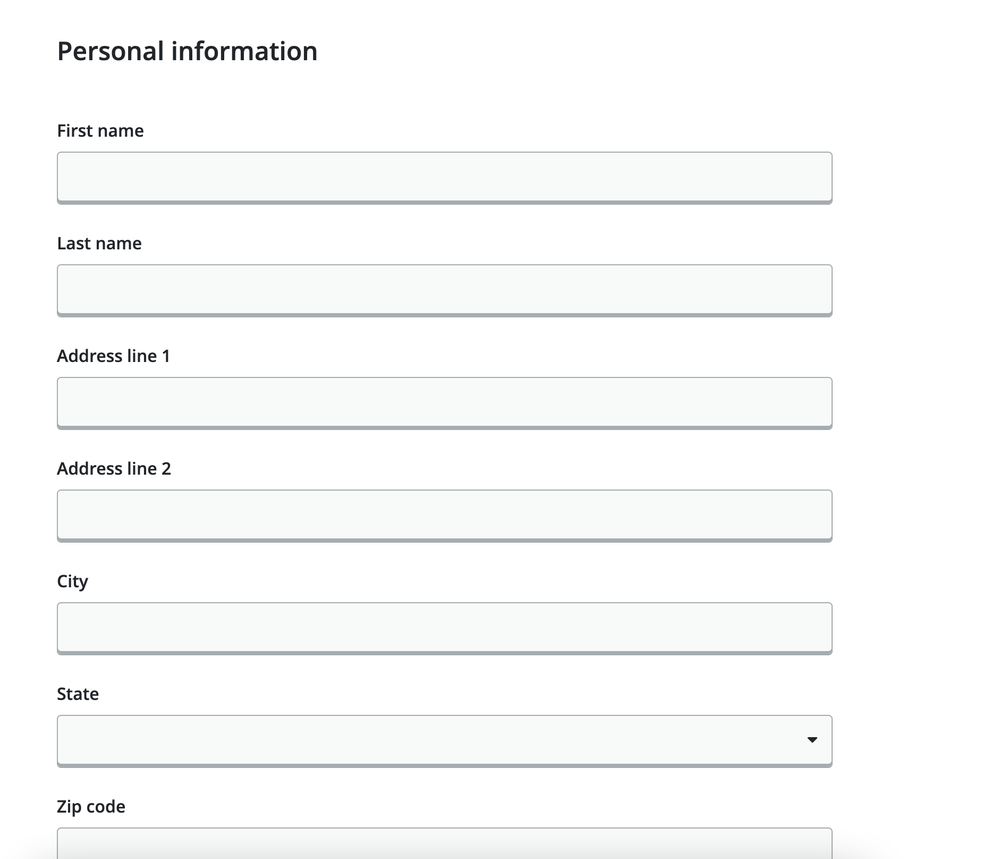Screen dimensions: 1000x859
Task: Click the "Address line 1" label
Action: 113,356
